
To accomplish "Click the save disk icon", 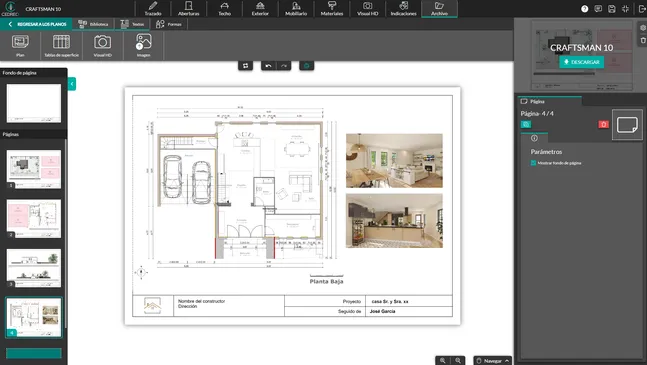I will [x=612, y=9].
